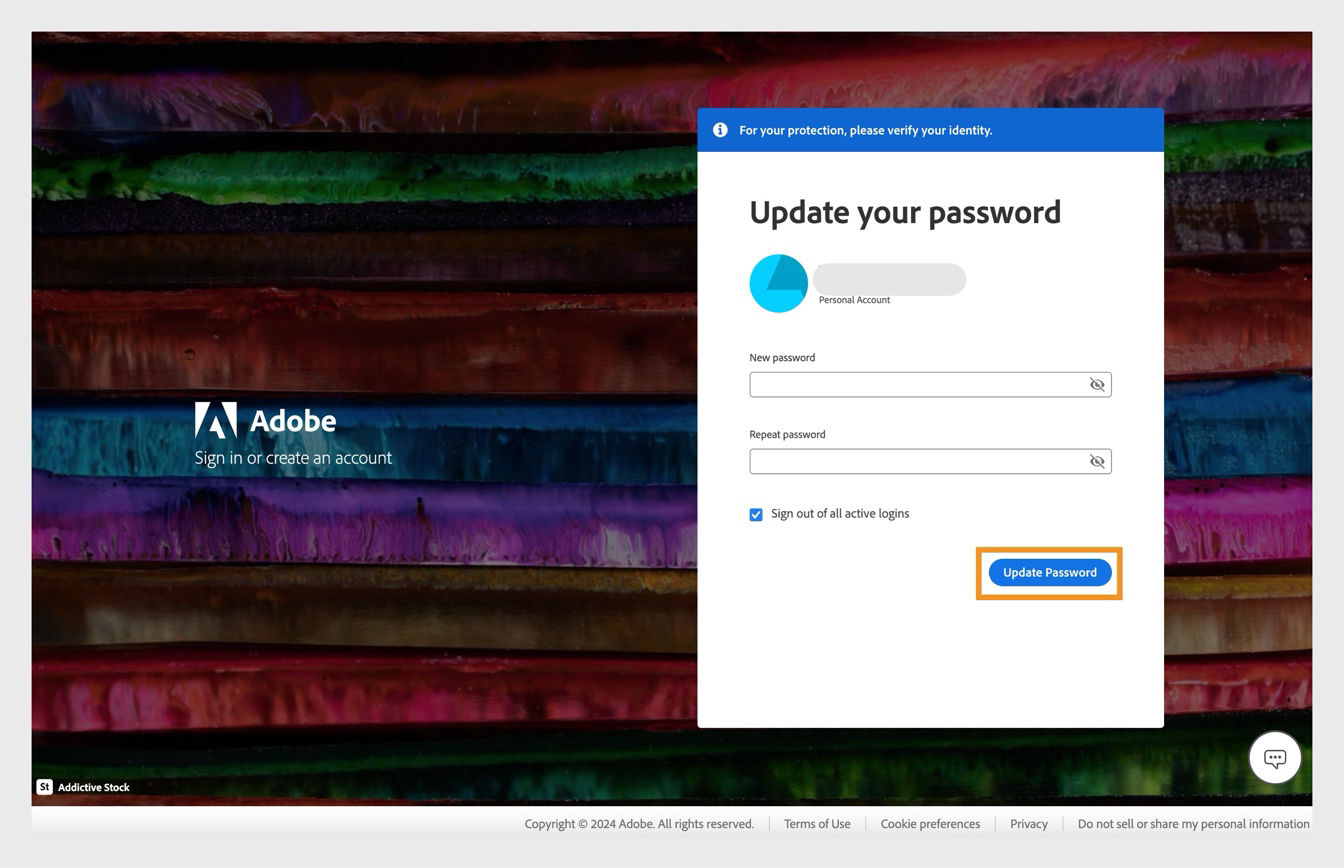
Task: Open Cookie preferences
Action: coord(930,823)
